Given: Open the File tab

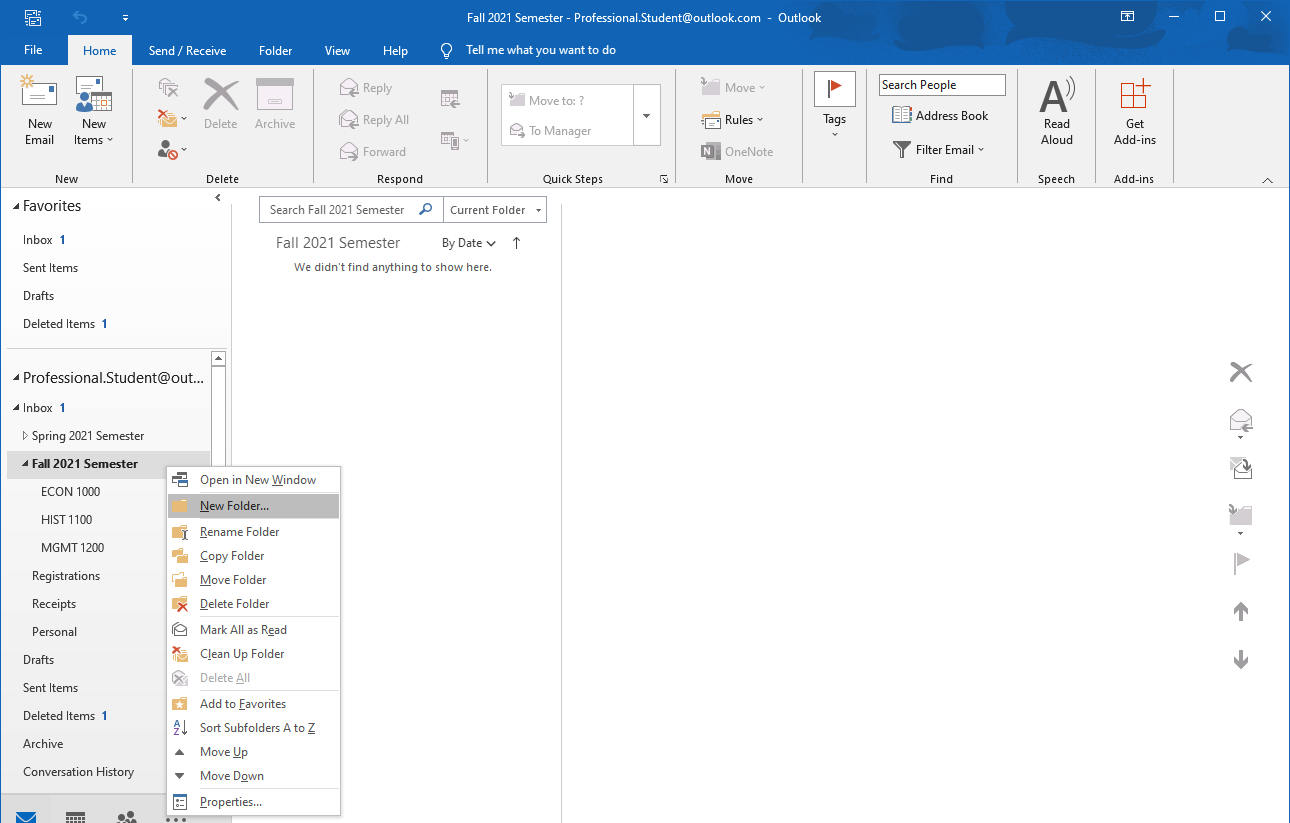Looking at the screenshot, I should tap(33, 51).
